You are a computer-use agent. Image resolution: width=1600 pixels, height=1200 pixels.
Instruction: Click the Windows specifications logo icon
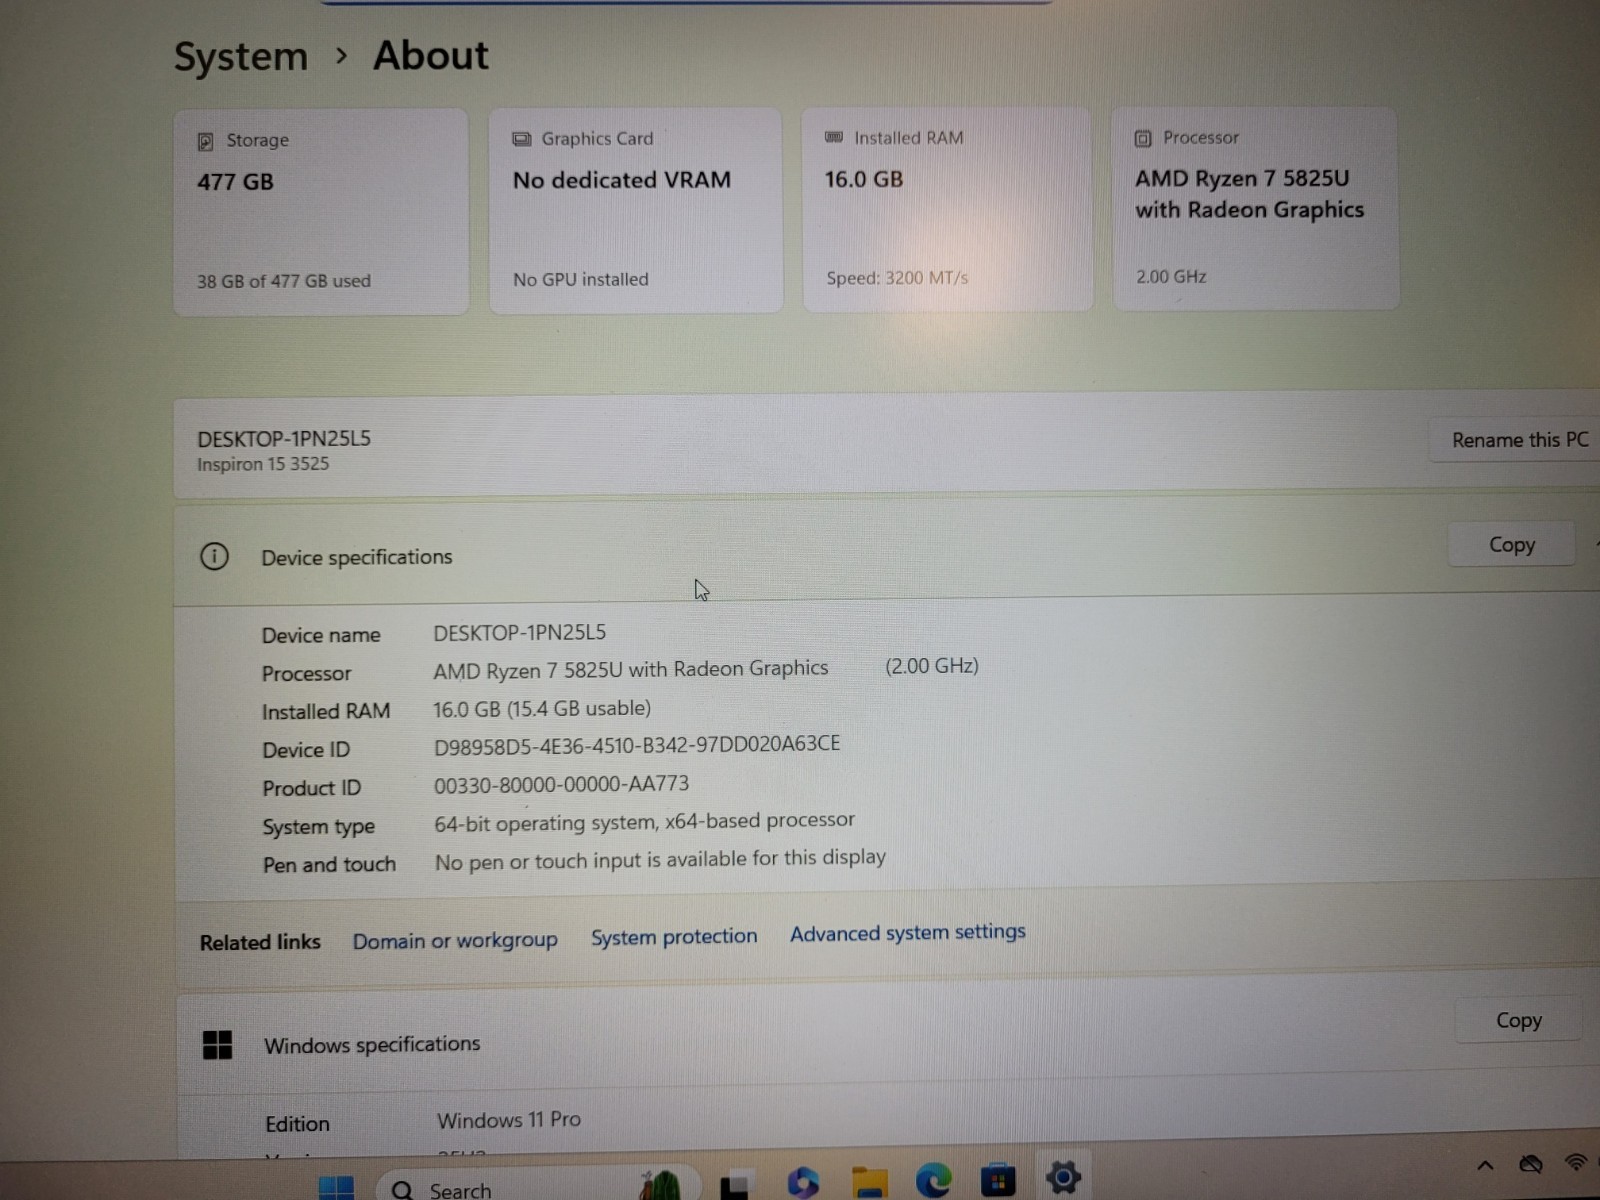coord(217,1045)
